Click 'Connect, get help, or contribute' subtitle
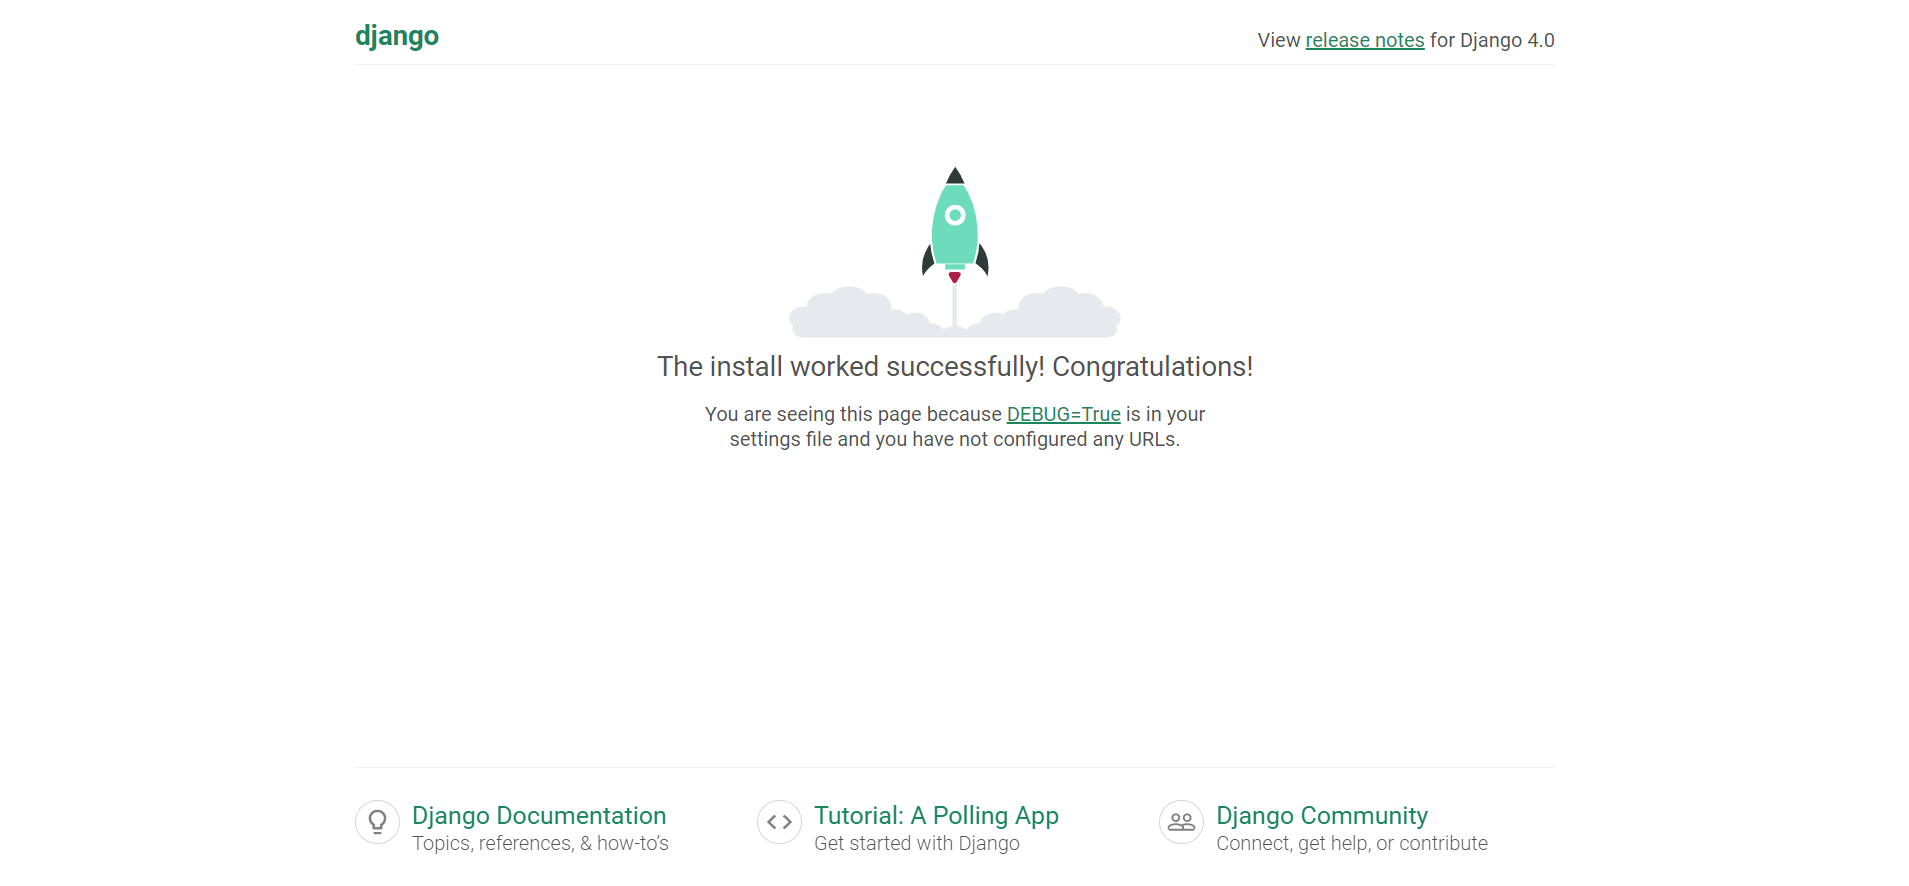This screenshot has width=1909, height=886. pos(1351,844)
